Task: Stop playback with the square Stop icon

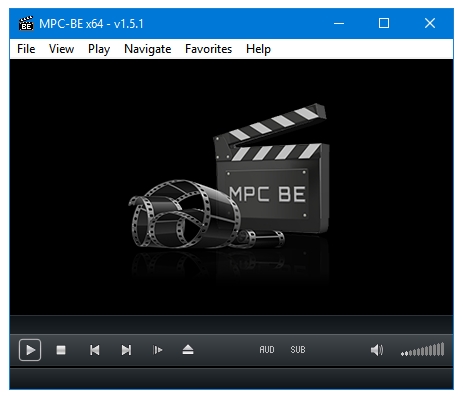Action: click(61, 350)
